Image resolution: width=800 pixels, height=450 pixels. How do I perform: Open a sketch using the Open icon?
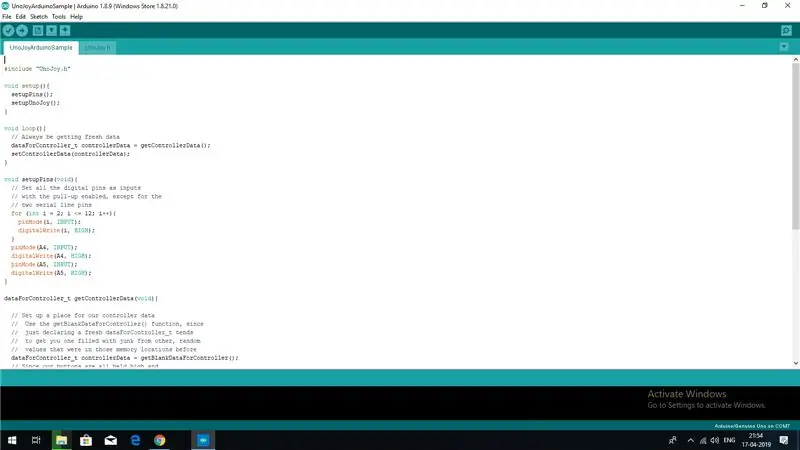tap(52, 31)
